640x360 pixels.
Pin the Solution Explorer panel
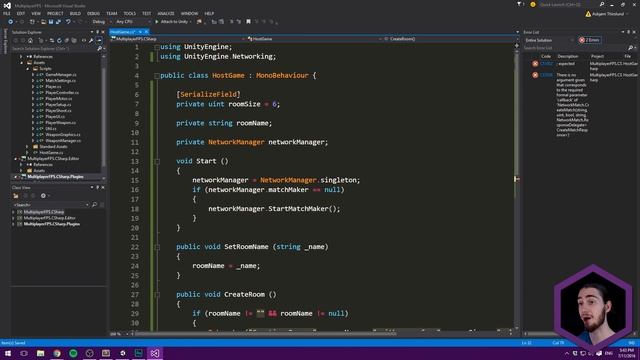coord(97,32)
